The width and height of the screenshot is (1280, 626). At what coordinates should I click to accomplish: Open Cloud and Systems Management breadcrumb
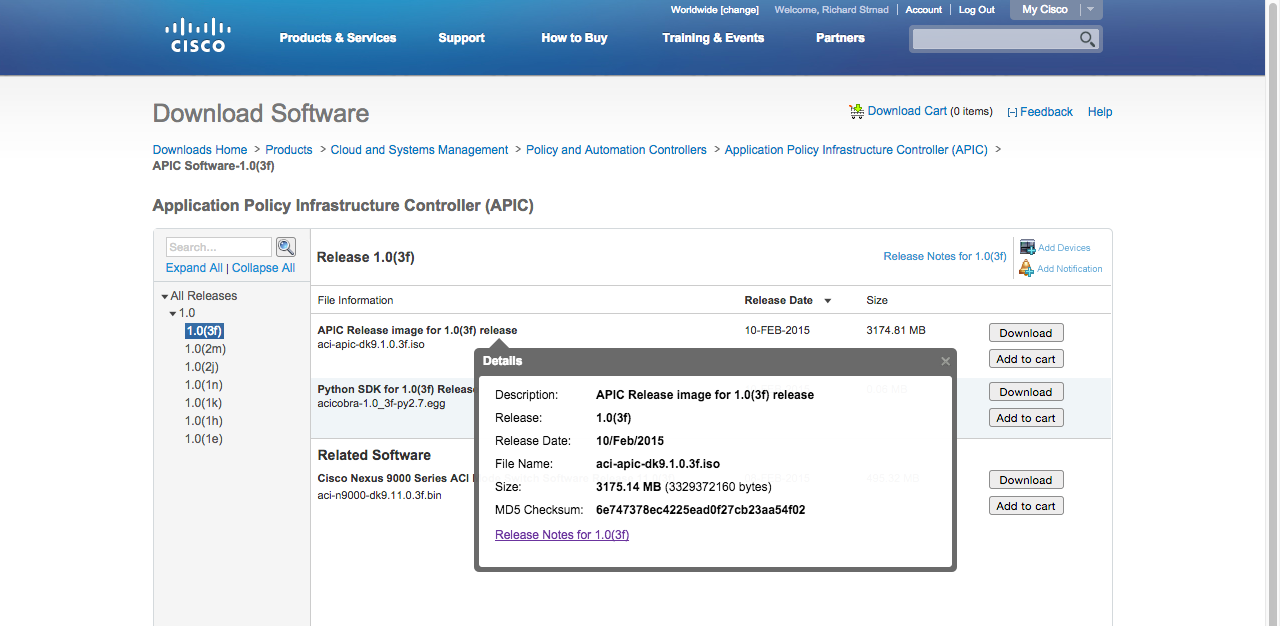click(x=419, y=150)
